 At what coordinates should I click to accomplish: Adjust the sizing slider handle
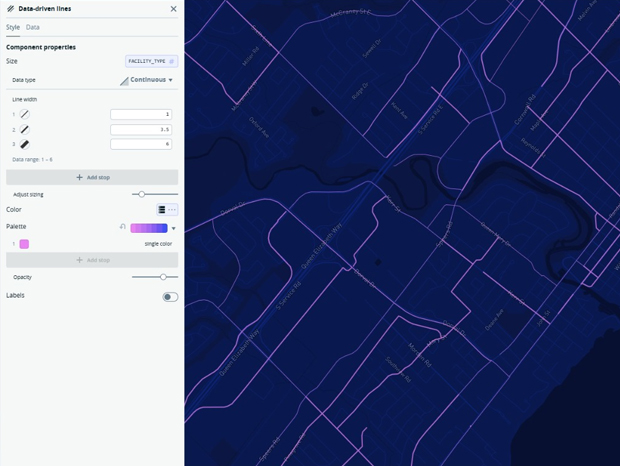click(142, 194)
